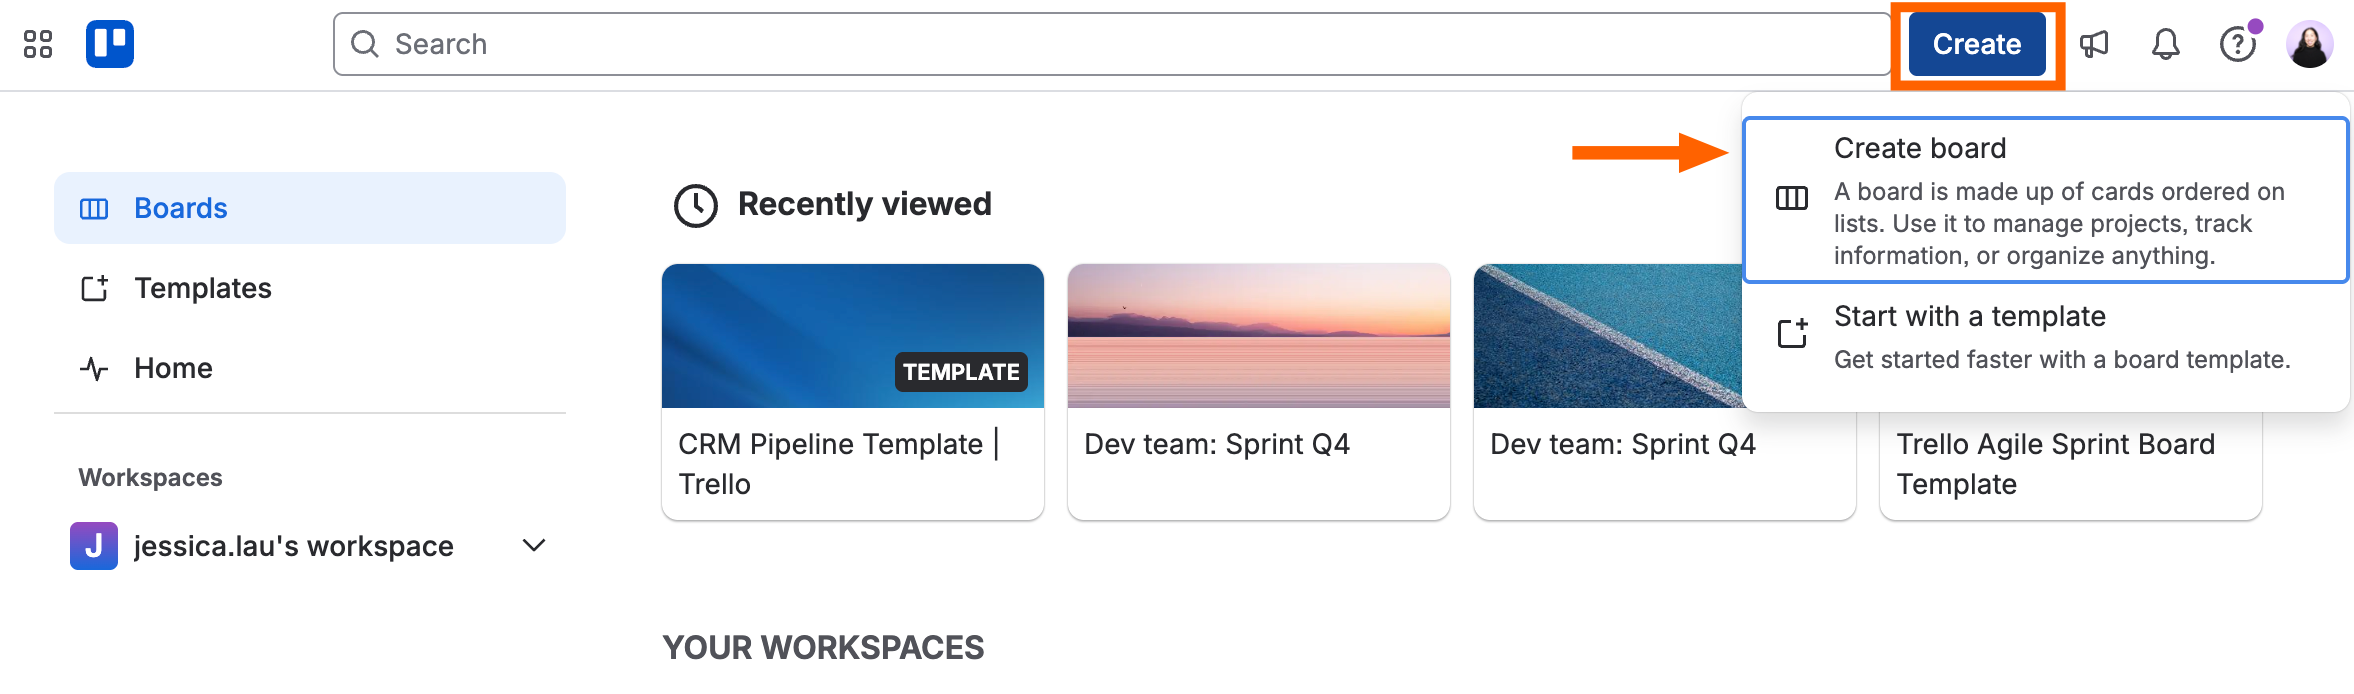Screen dimensions: 2354x694
Task: Open Boards in the sidebar
Action: pos(310,208)
